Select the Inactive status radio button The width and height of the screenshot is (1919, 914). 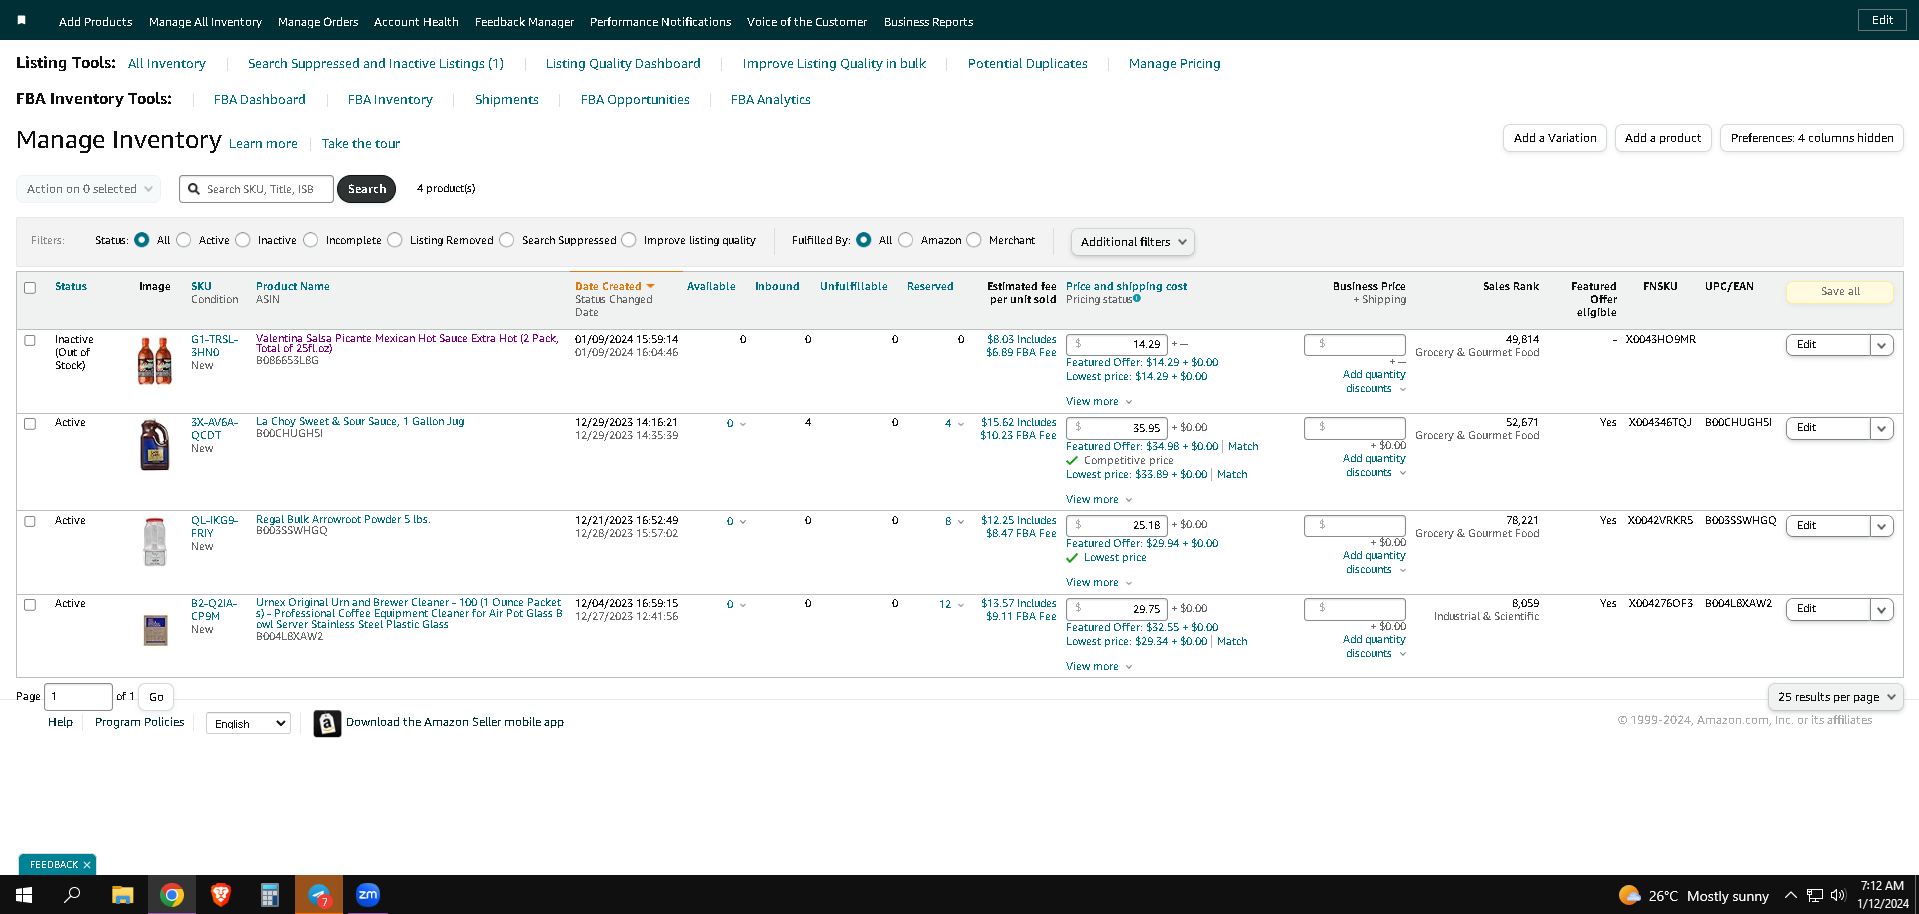click(243, 240)
